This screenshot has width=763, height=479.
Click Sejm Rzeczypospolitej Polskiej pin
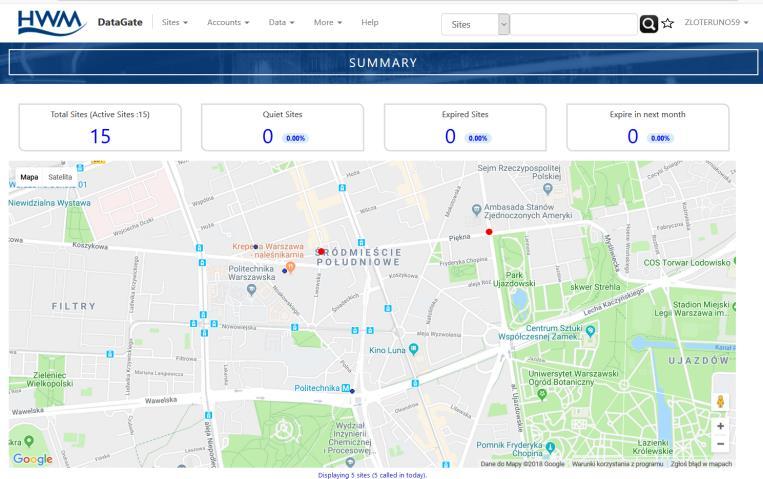pos(548,188)
